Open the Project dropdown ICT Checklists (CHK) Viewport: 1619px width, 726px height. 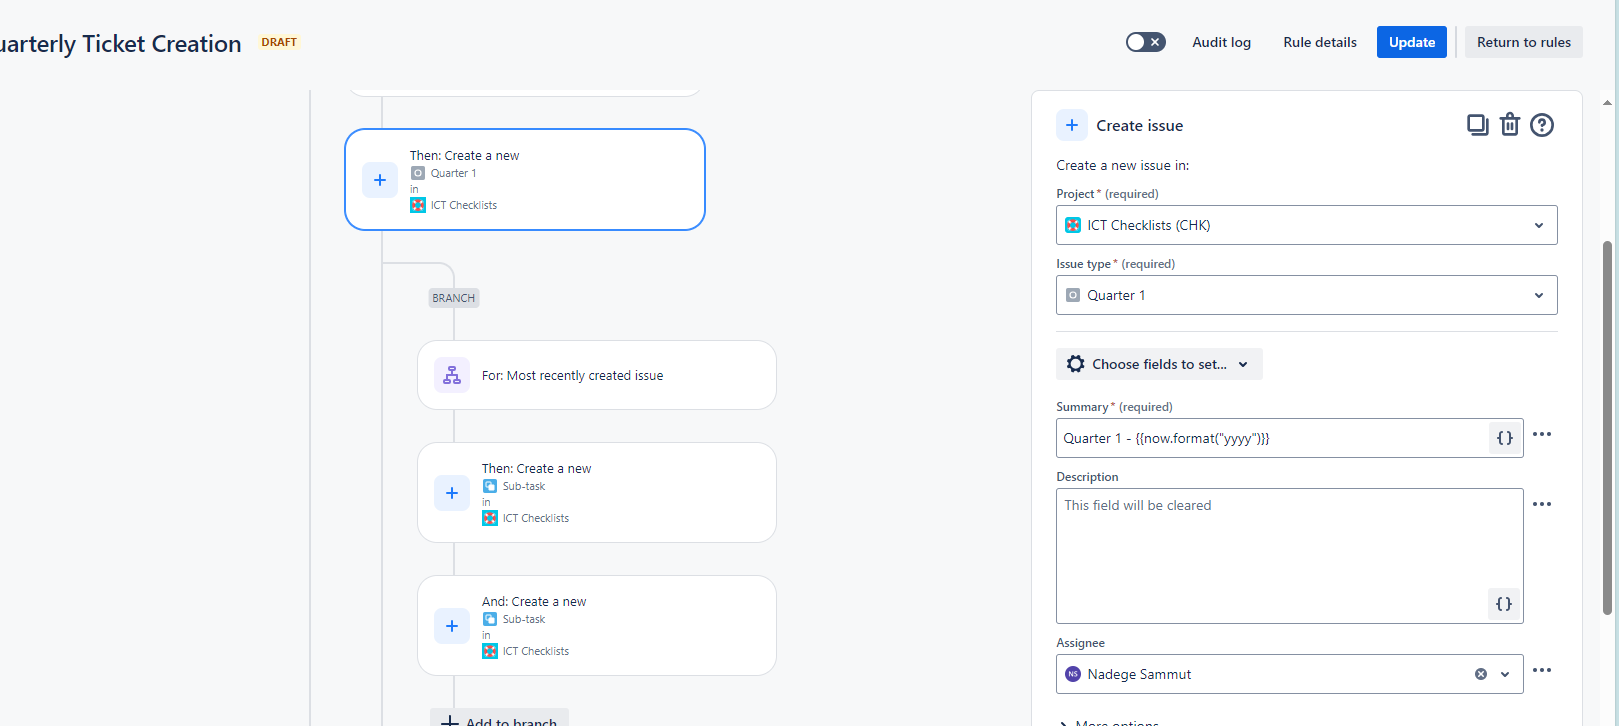pyautogui.click(x=1306, y=225)
